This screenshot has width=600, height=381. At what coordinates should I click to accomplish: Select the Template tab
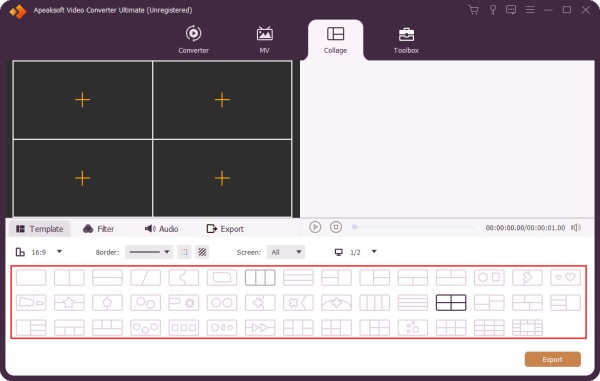tap(39, 229)
